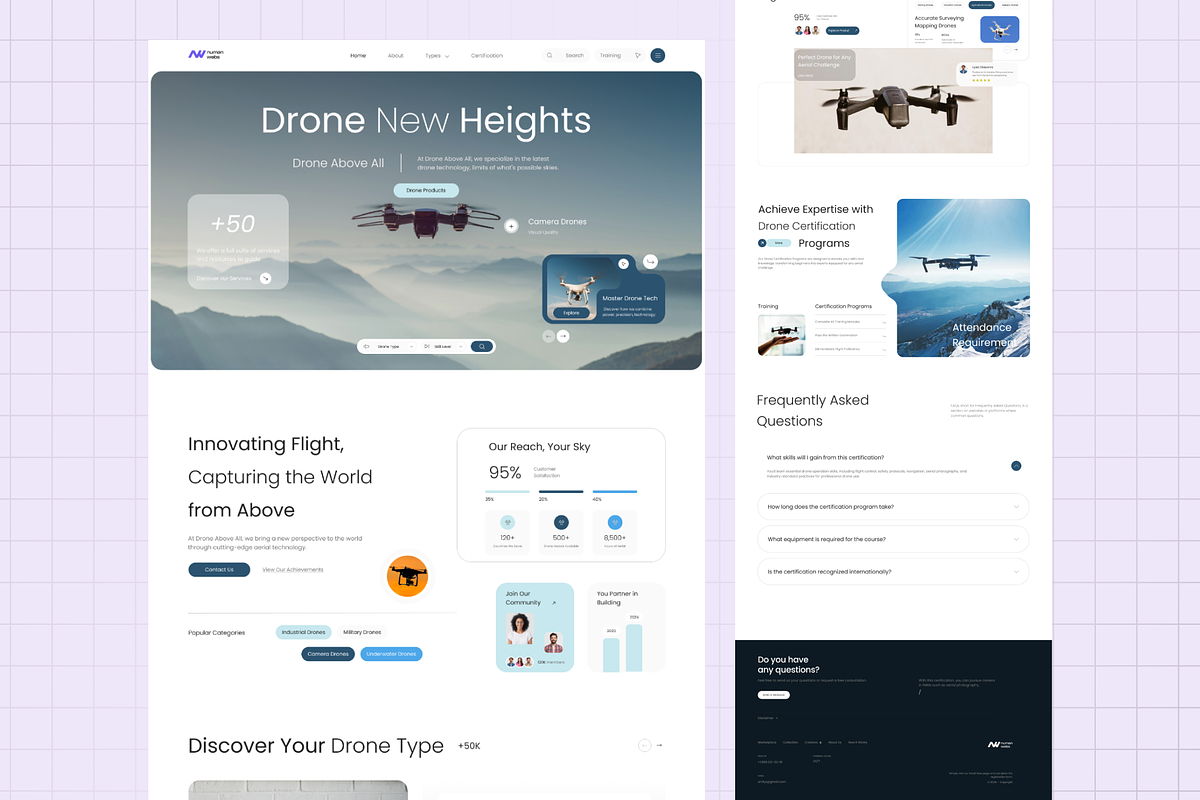The width and height of the screenshot is (1200, 800).
Task: Go to next slide with hero right arrow
Action: click(563, 337)
